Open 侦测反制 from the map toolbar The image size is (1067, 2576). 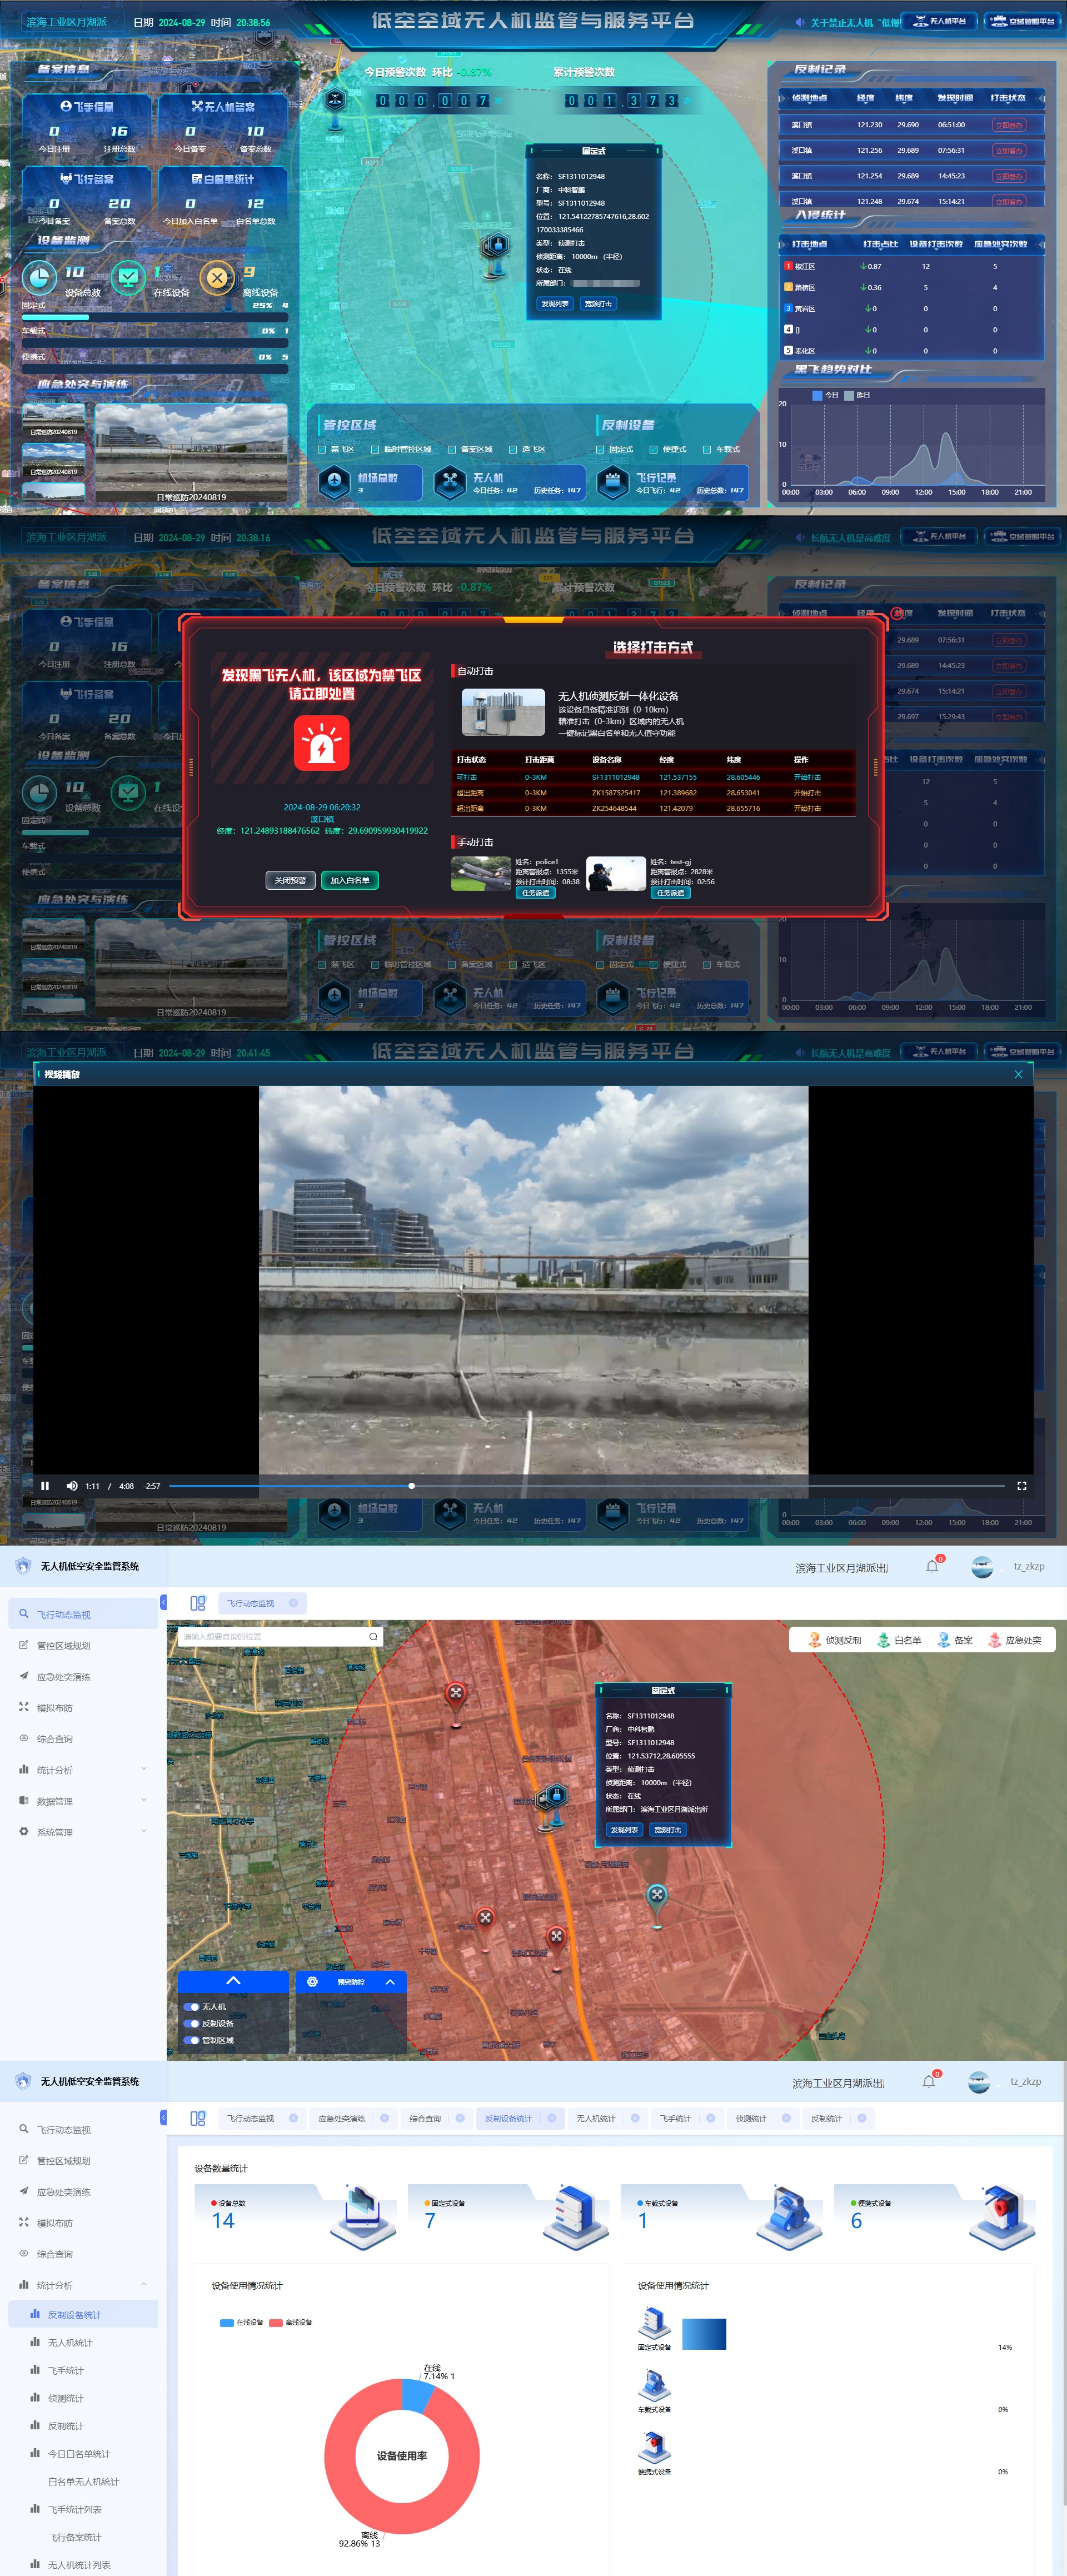[835, 1640]
